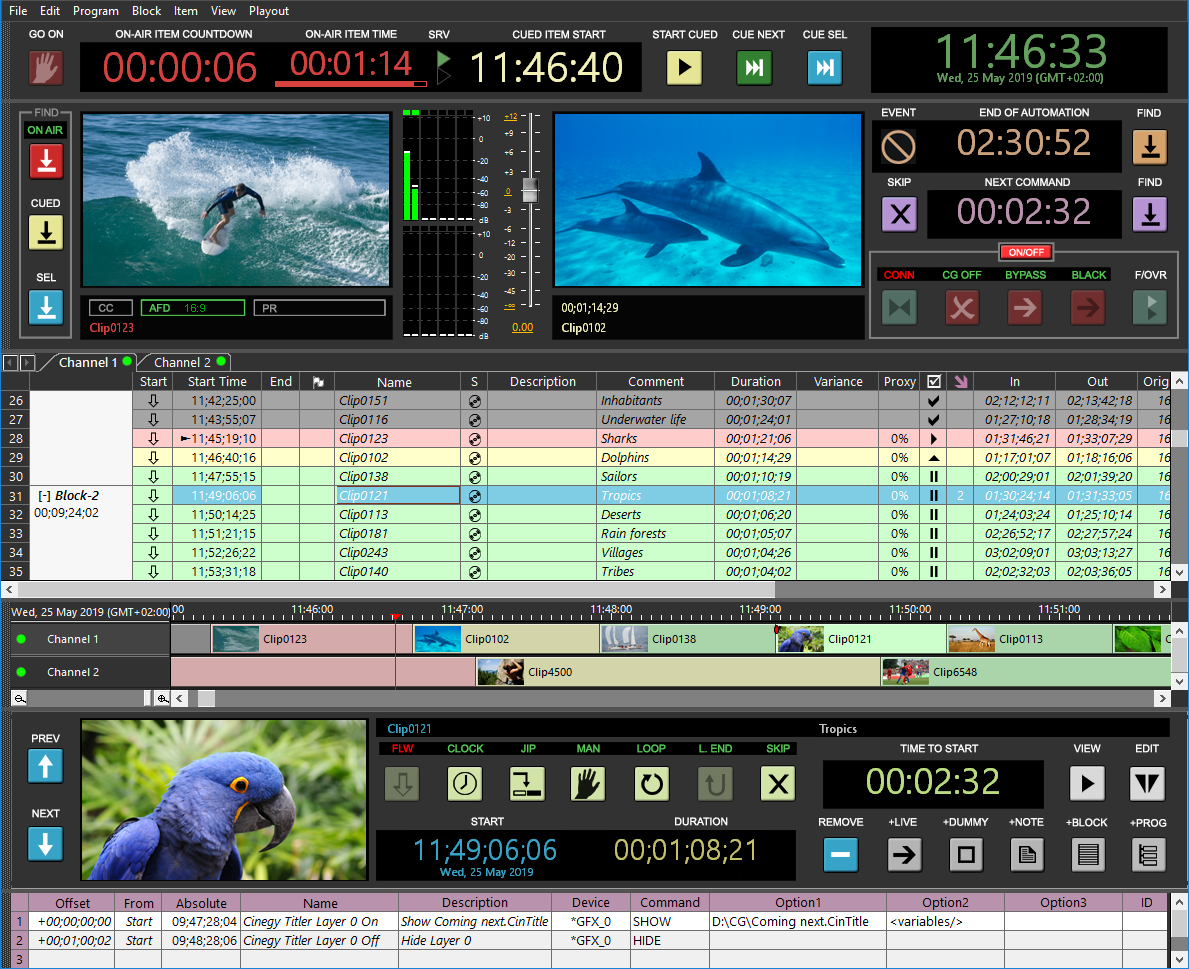Click the F/OVR play button
1189x969 pixels.
pos(1150,308)
